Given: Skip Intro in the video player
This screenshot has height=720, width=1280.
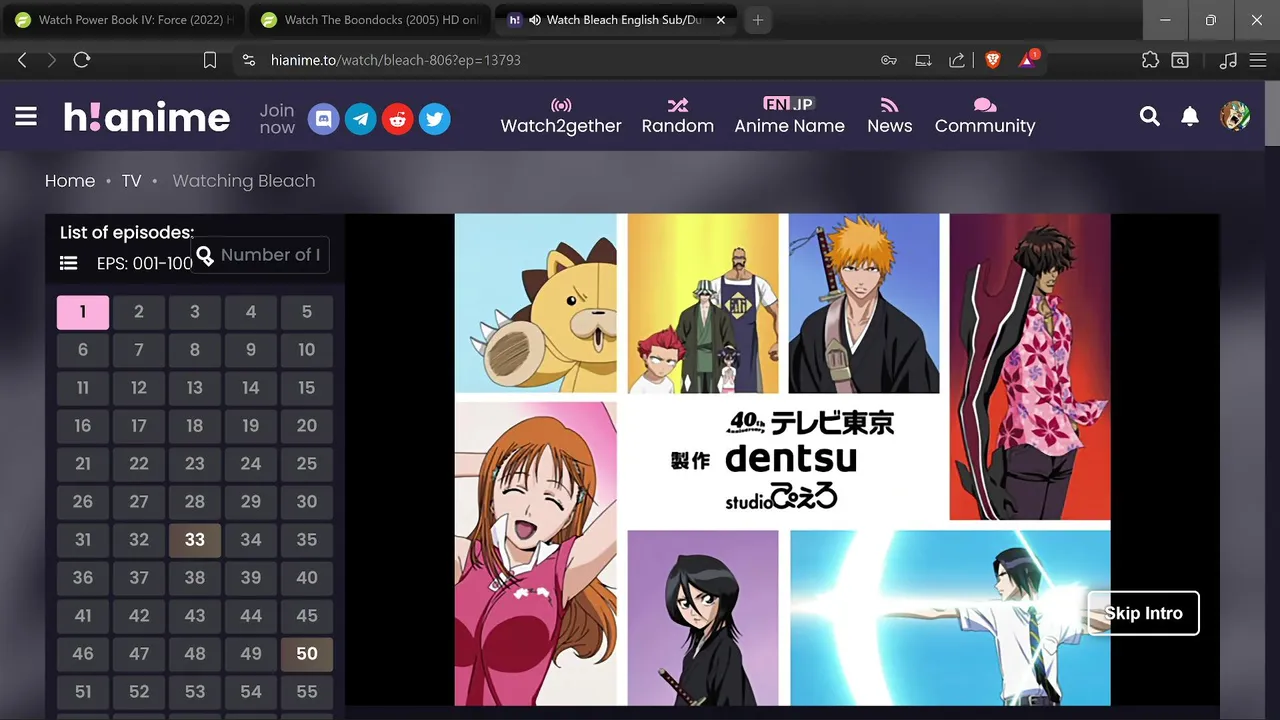Looking at the screenshot, I should coord(1143,613).
